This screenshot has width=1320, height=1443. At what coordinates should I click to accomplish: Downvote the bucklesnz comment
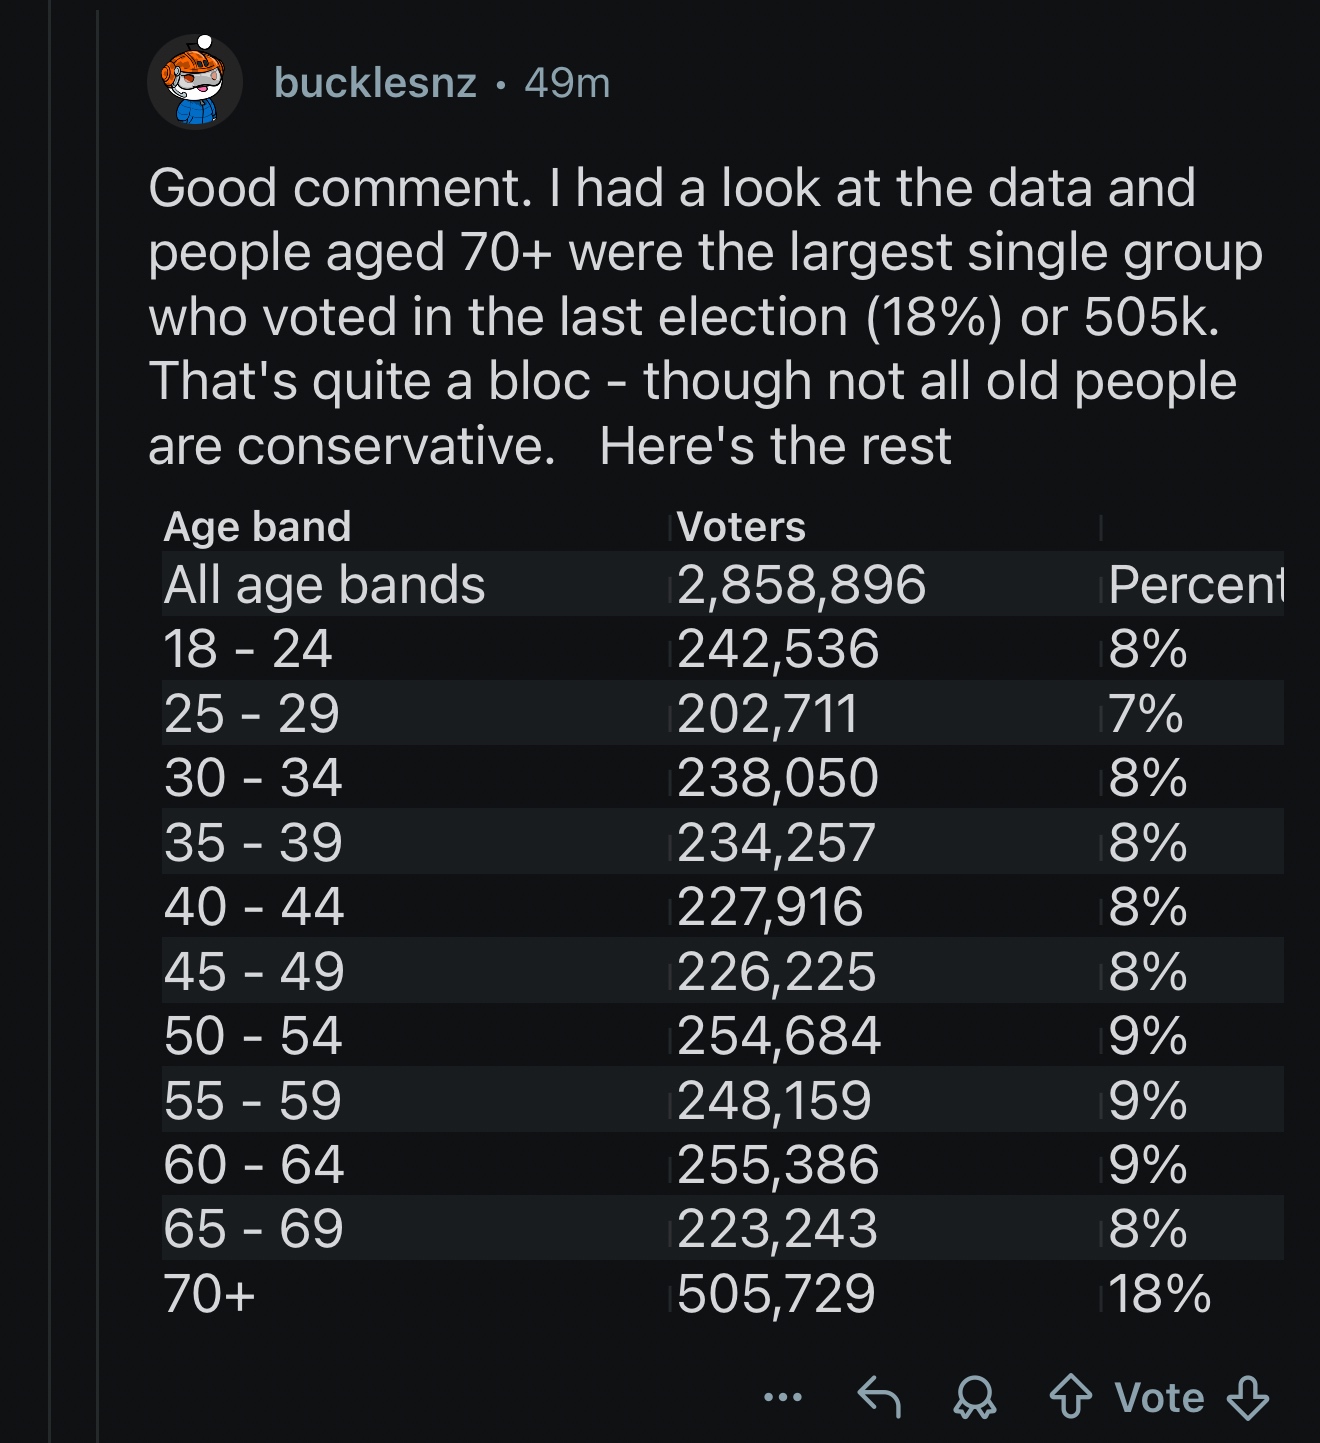tap(1247, 1397)
